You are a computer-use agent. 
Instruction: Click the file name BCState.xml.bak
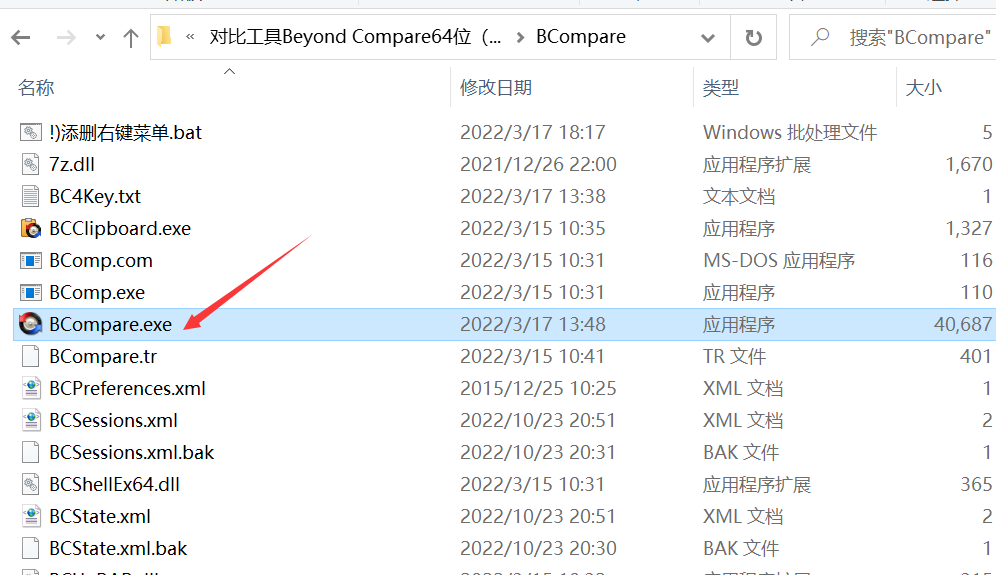click(x=118, y=548)
